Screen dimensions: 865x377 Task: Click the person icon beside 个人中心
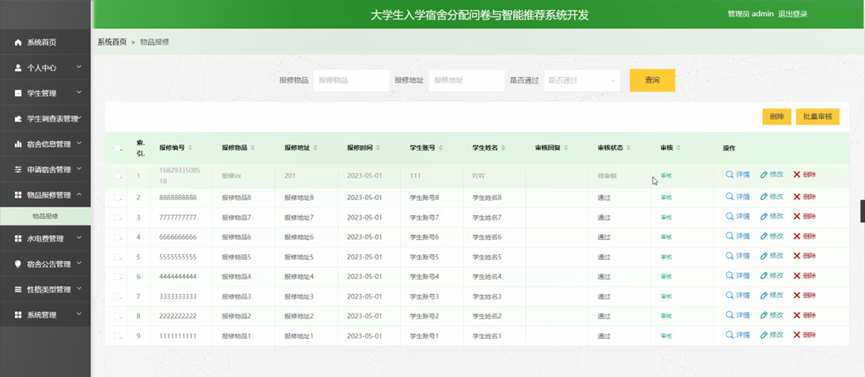point(18,68)
